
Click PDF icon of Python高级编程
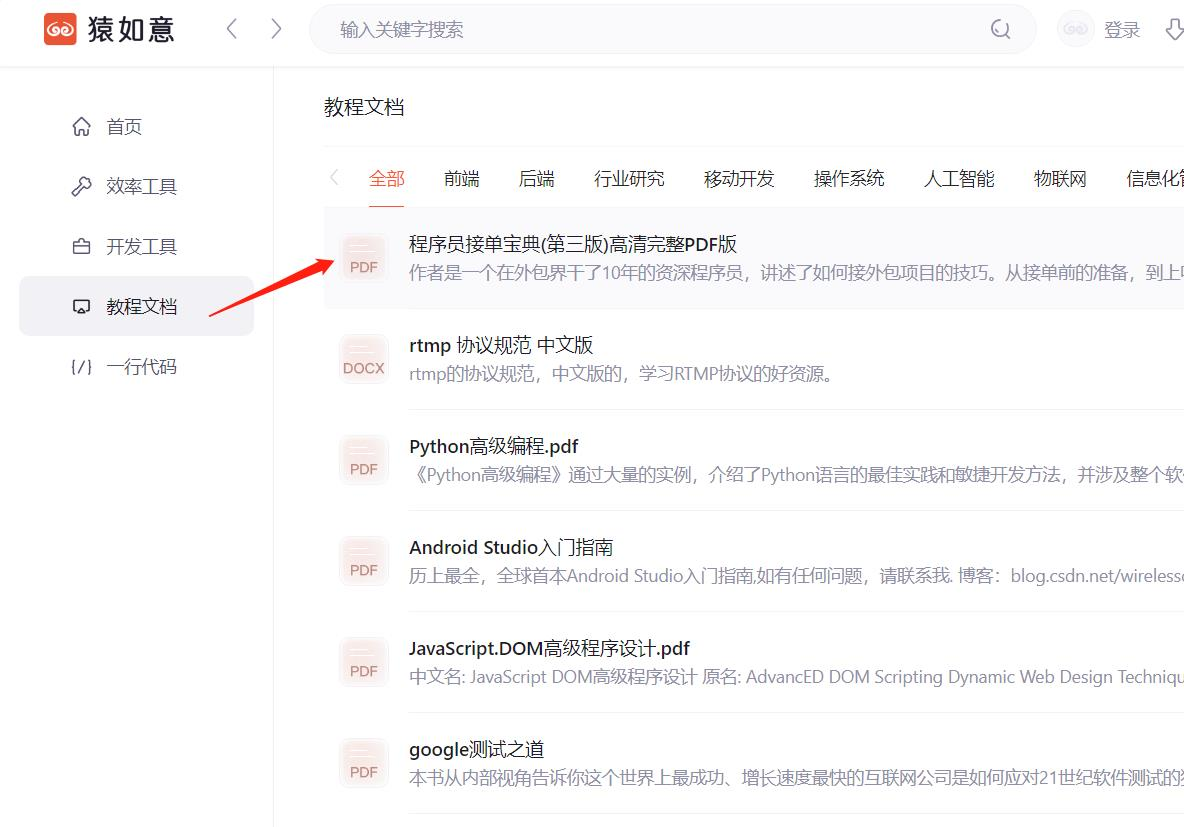click(364, 460)
